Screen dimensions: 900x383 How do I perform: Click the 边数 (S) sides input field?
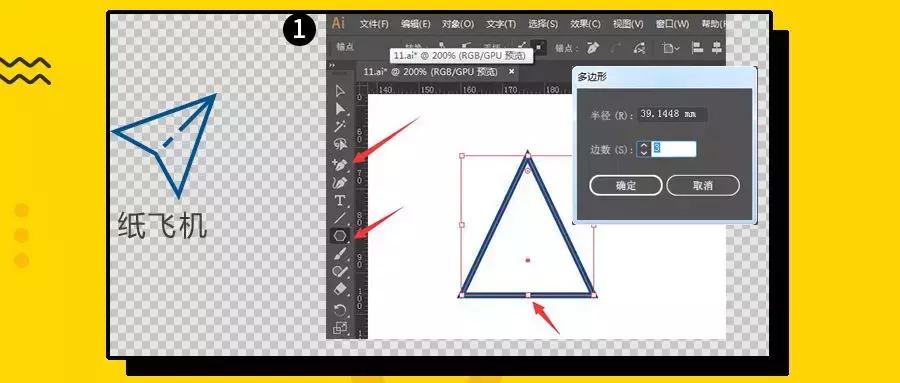point(674,149)
